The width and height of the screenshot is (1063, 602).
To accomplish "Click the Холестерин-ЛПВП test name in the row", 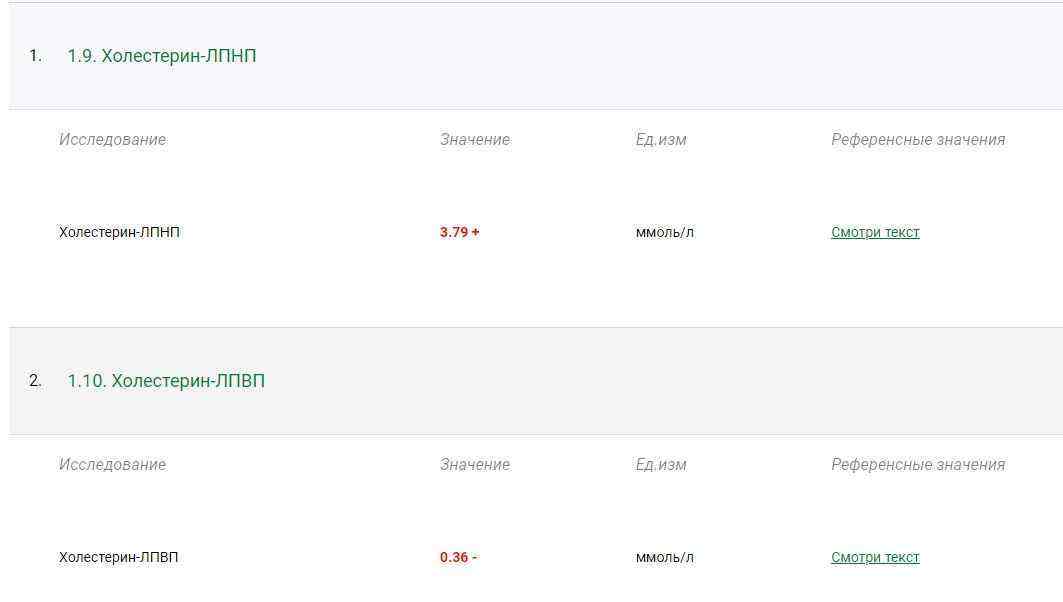I will point(119,557).
